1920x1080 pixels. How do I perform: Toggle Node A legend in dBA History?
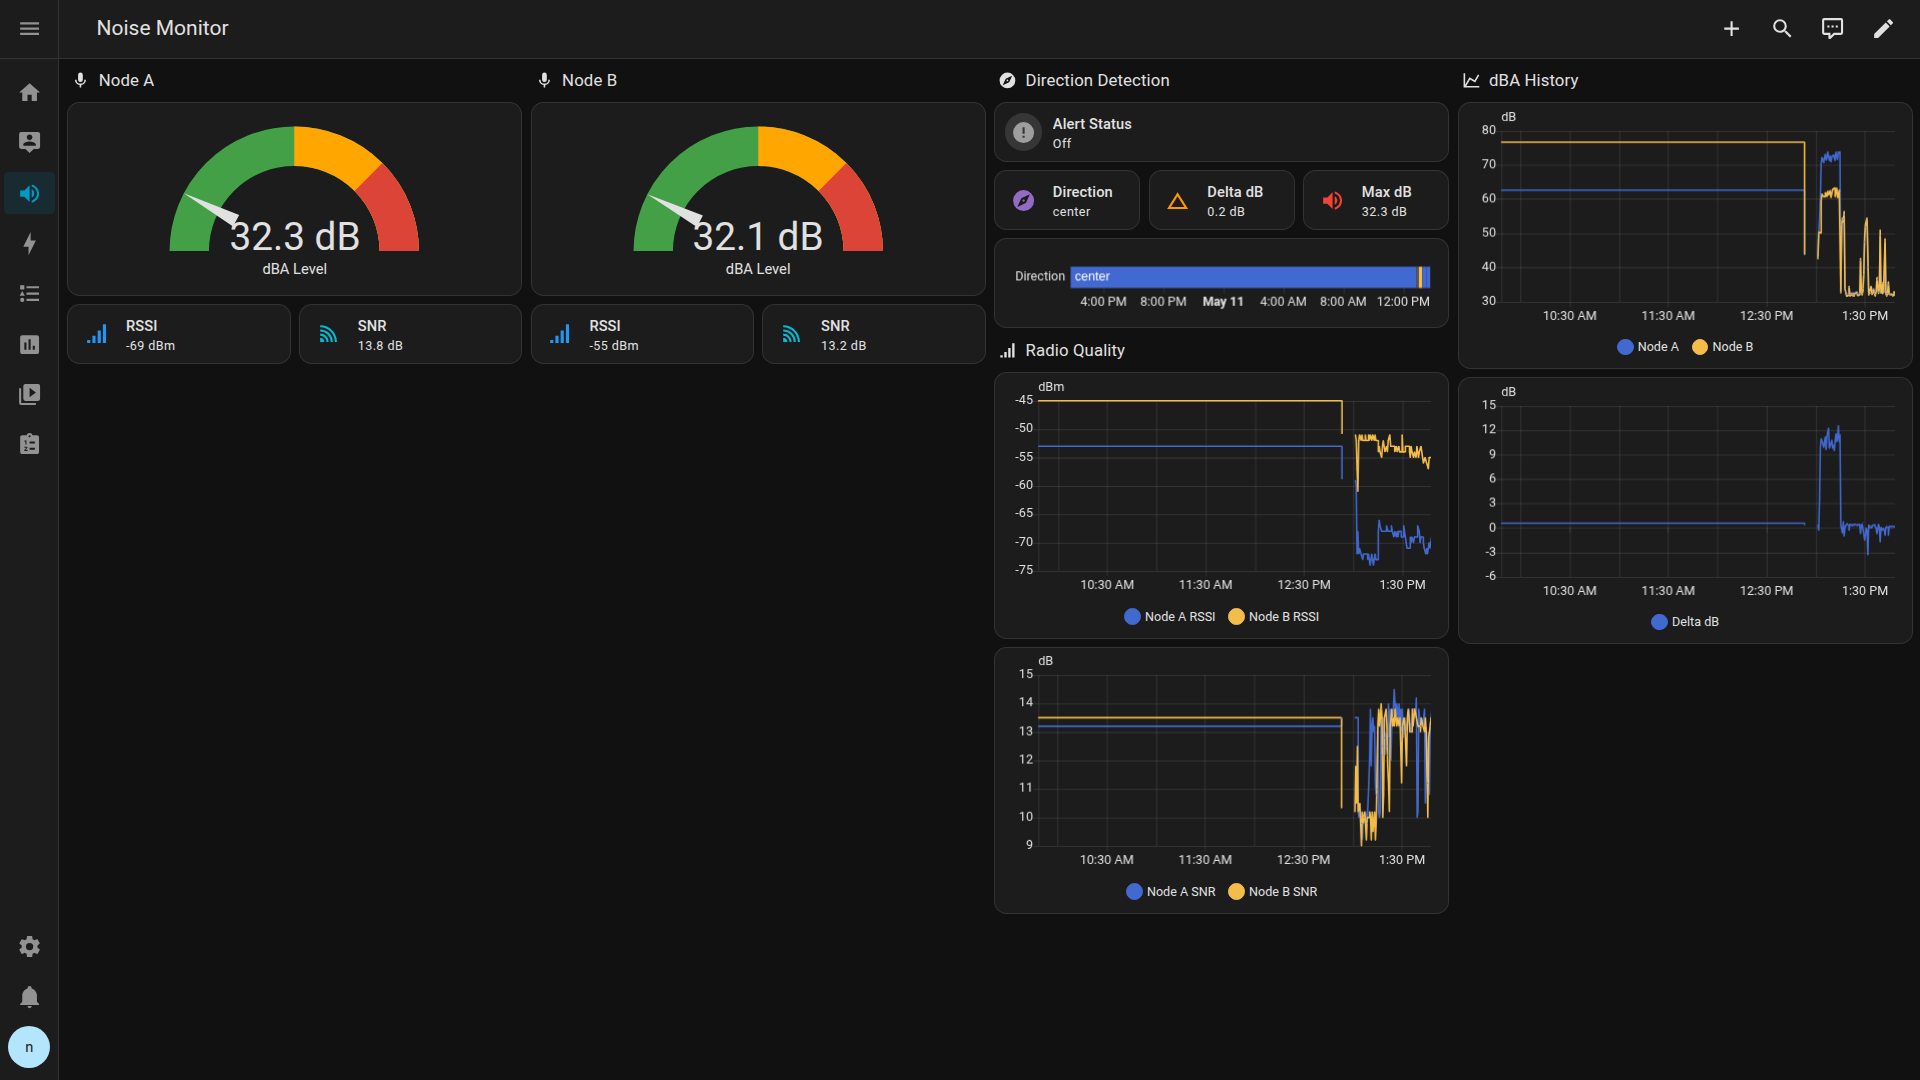[x=1648, y=347]
